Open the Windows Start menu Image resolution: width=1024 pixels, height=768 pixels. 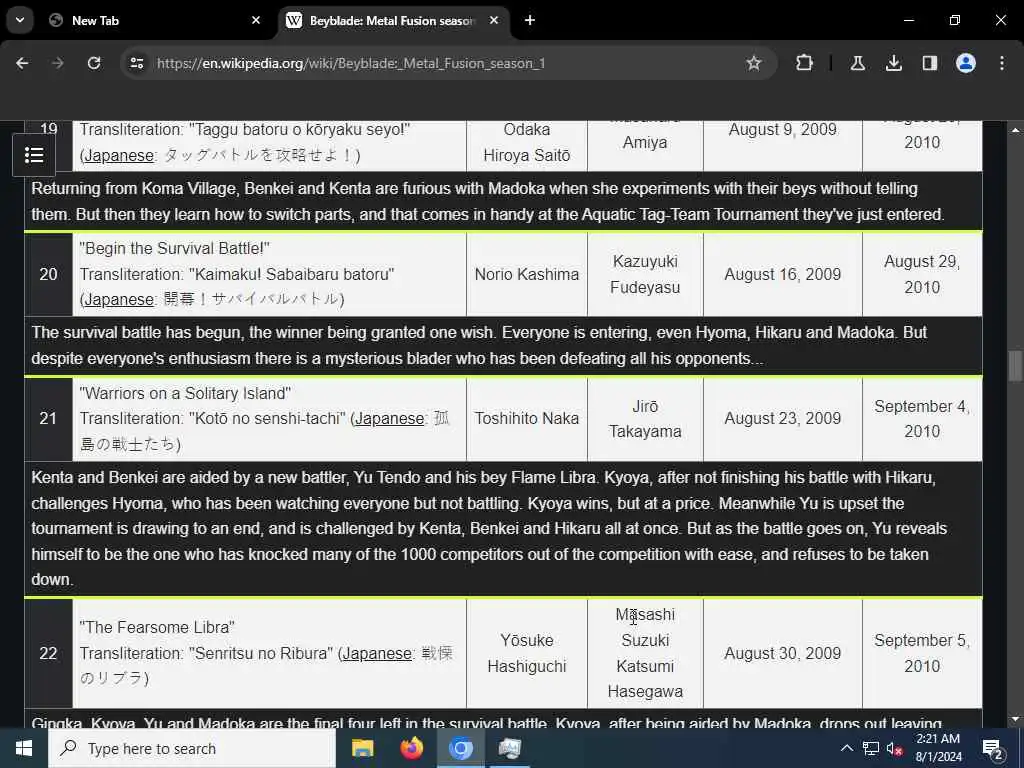pyautogui.click(x=24, y=748)
